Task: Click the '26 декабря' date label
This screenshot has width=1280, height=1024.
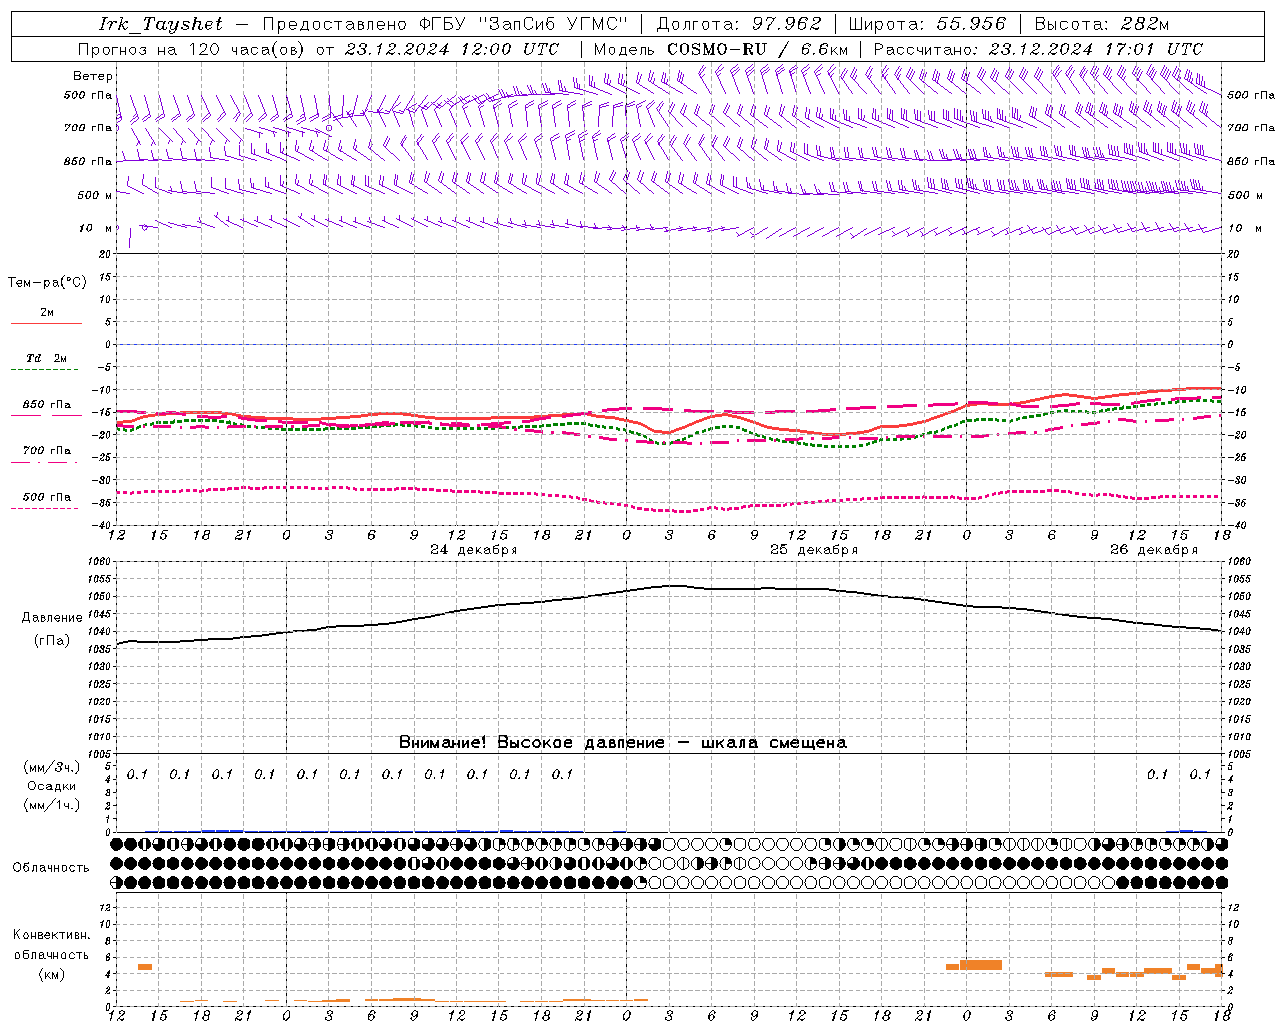Action: tap(1154, 550)
